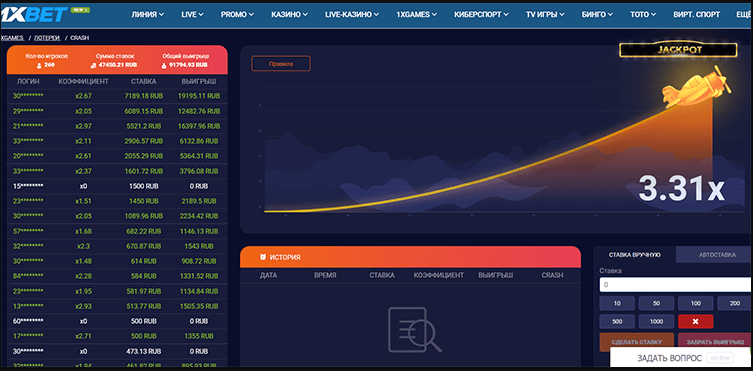753x371 pixels.
Task: Click the 7189.18 RUB stake cell
Action: 144,96
